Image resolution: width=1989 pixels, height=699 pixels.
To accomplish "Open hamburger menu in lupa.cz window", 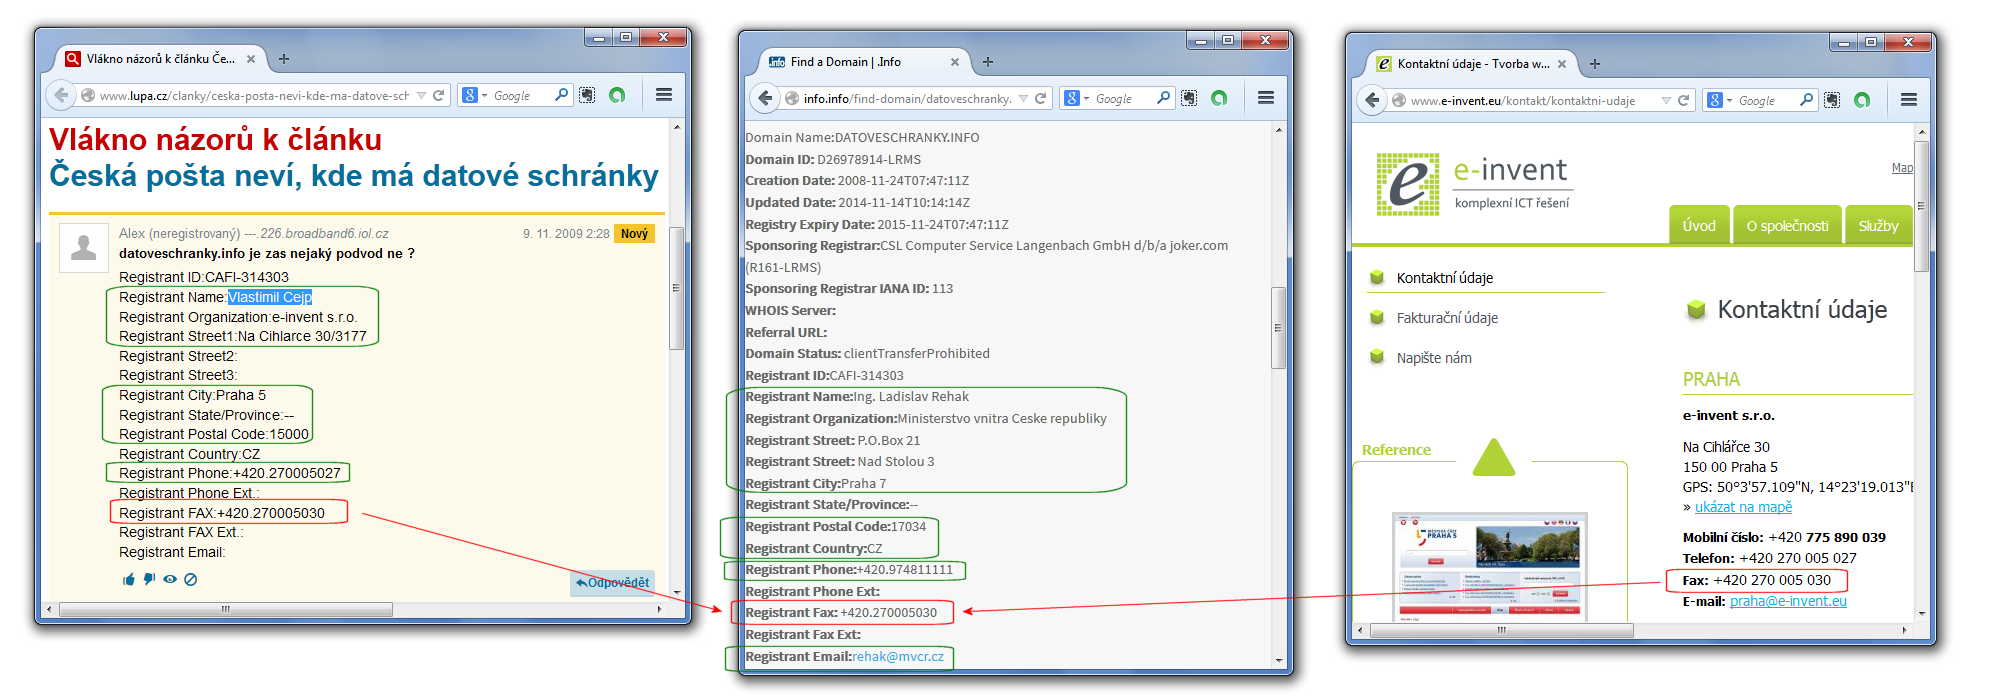I will 663,95.
